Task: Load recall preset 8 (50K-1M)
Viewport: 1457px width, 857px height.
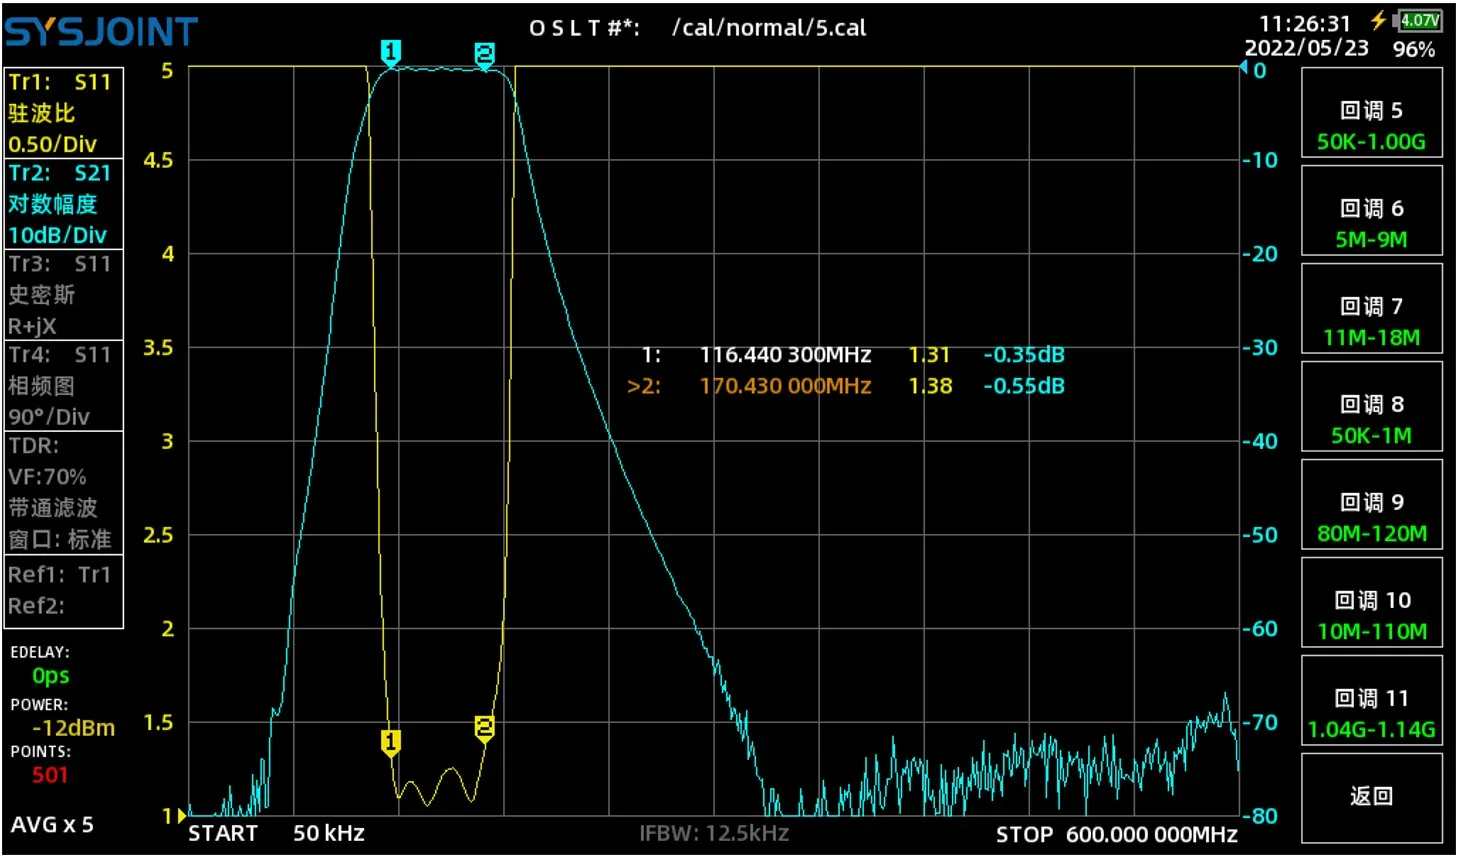Action: [x=1371, y=407]
